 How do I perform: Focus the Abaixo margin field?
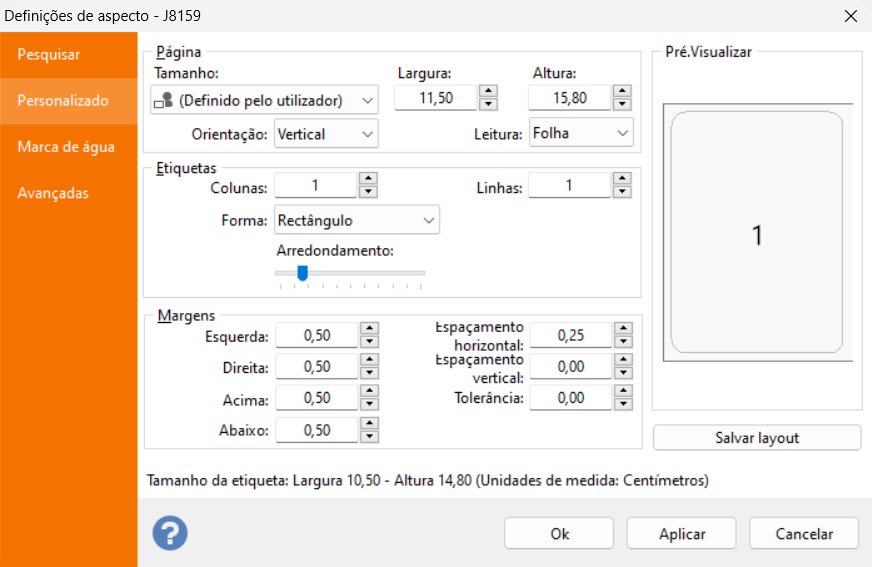tap(317, 430)
